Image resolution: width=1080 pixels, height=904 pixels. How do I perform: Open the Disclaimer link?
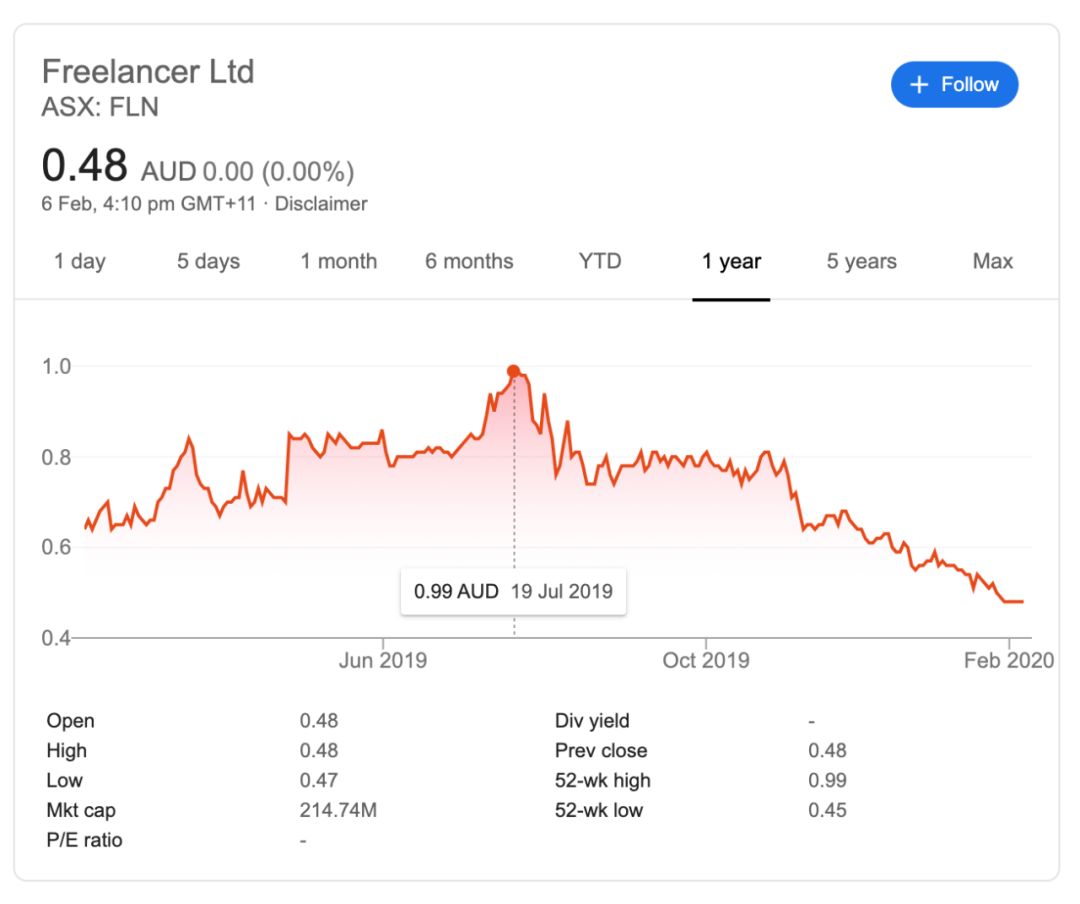pyautogui.click(x=321, y=204)
